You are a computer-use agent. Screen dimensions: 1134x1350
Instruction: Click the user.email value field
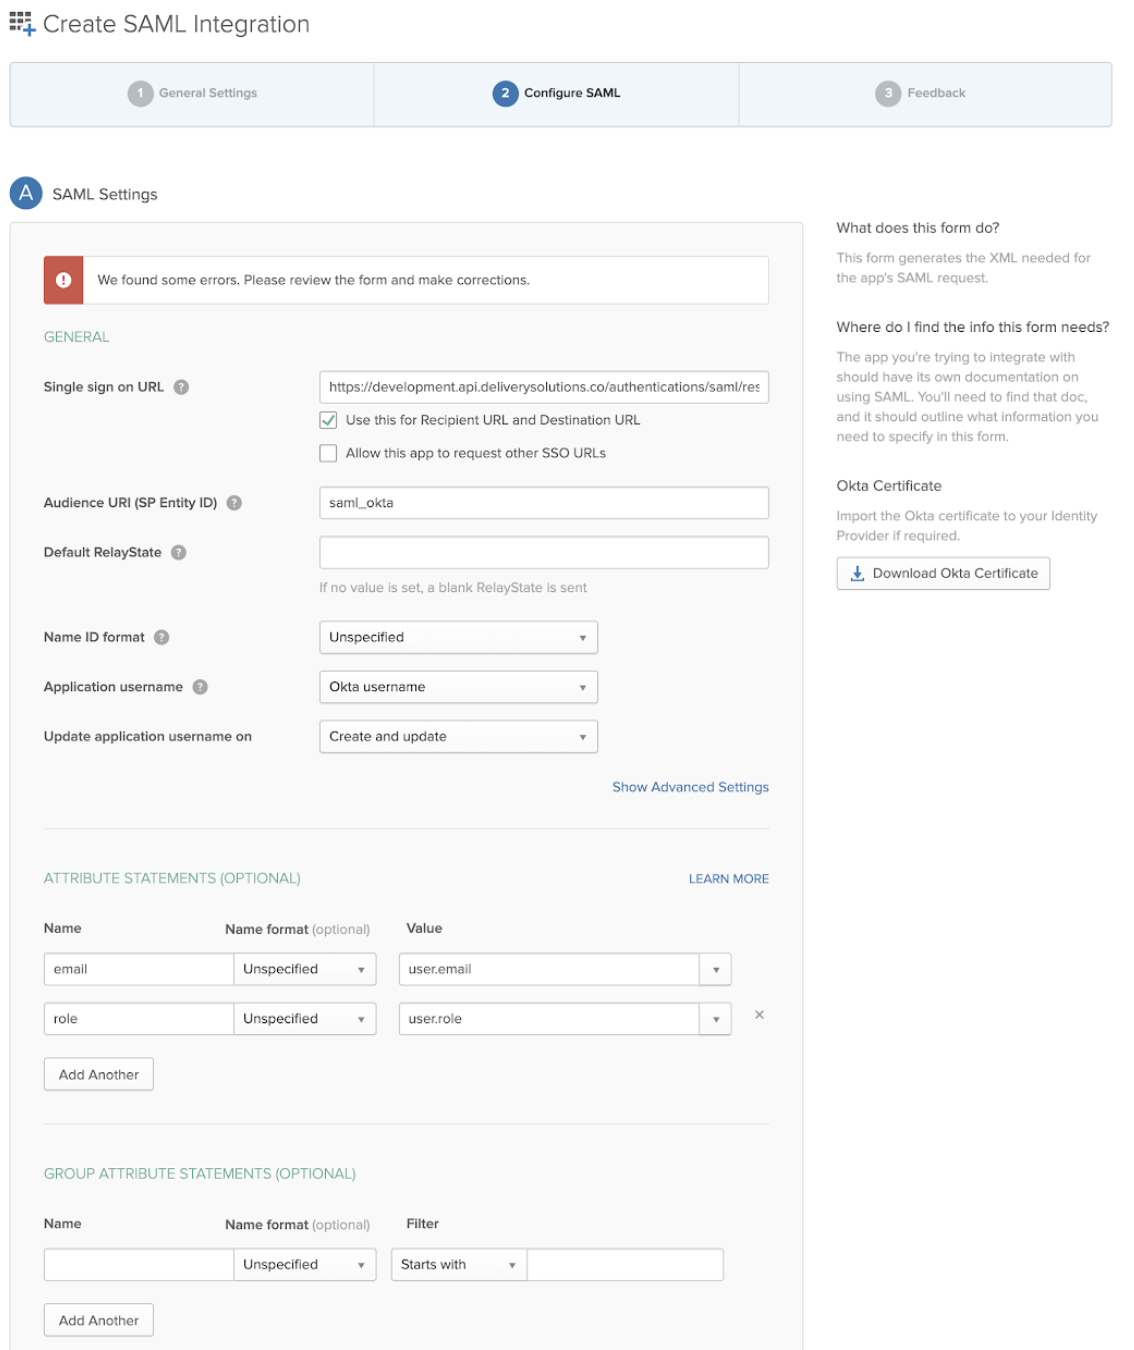549,969
